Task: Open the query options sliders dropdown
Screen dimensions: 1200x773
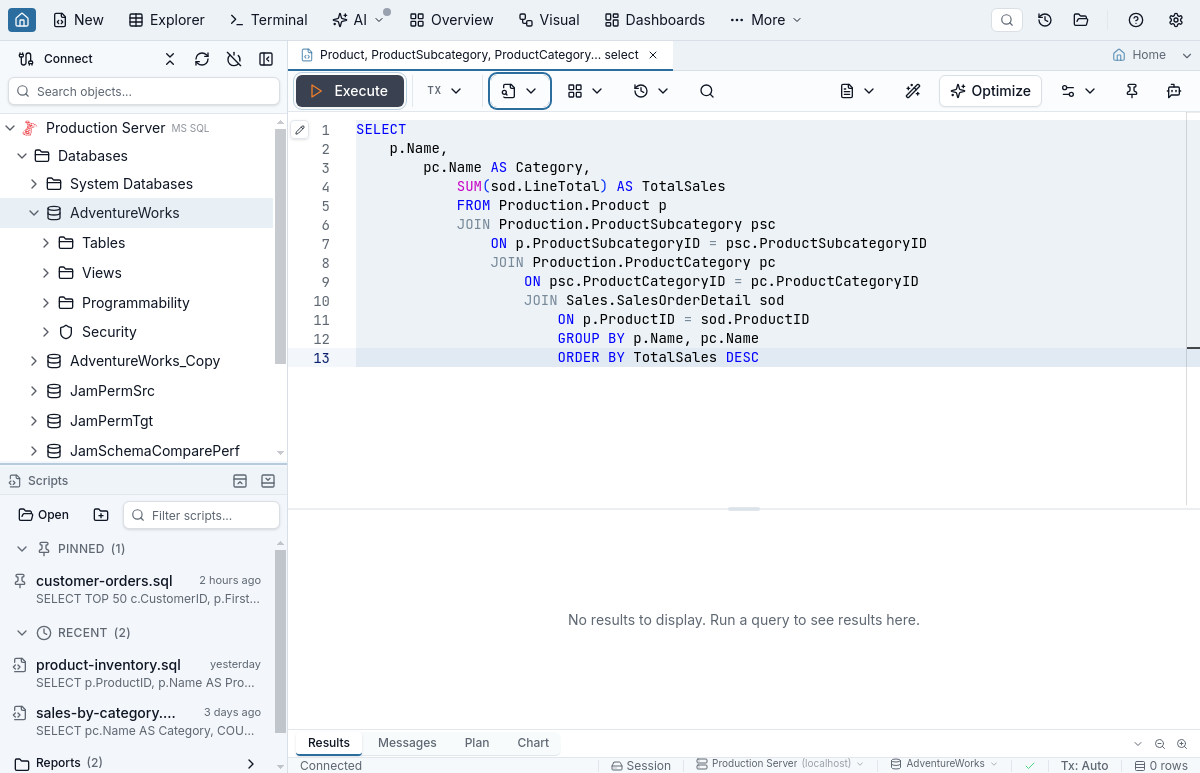Action: tap(1078, 91)
